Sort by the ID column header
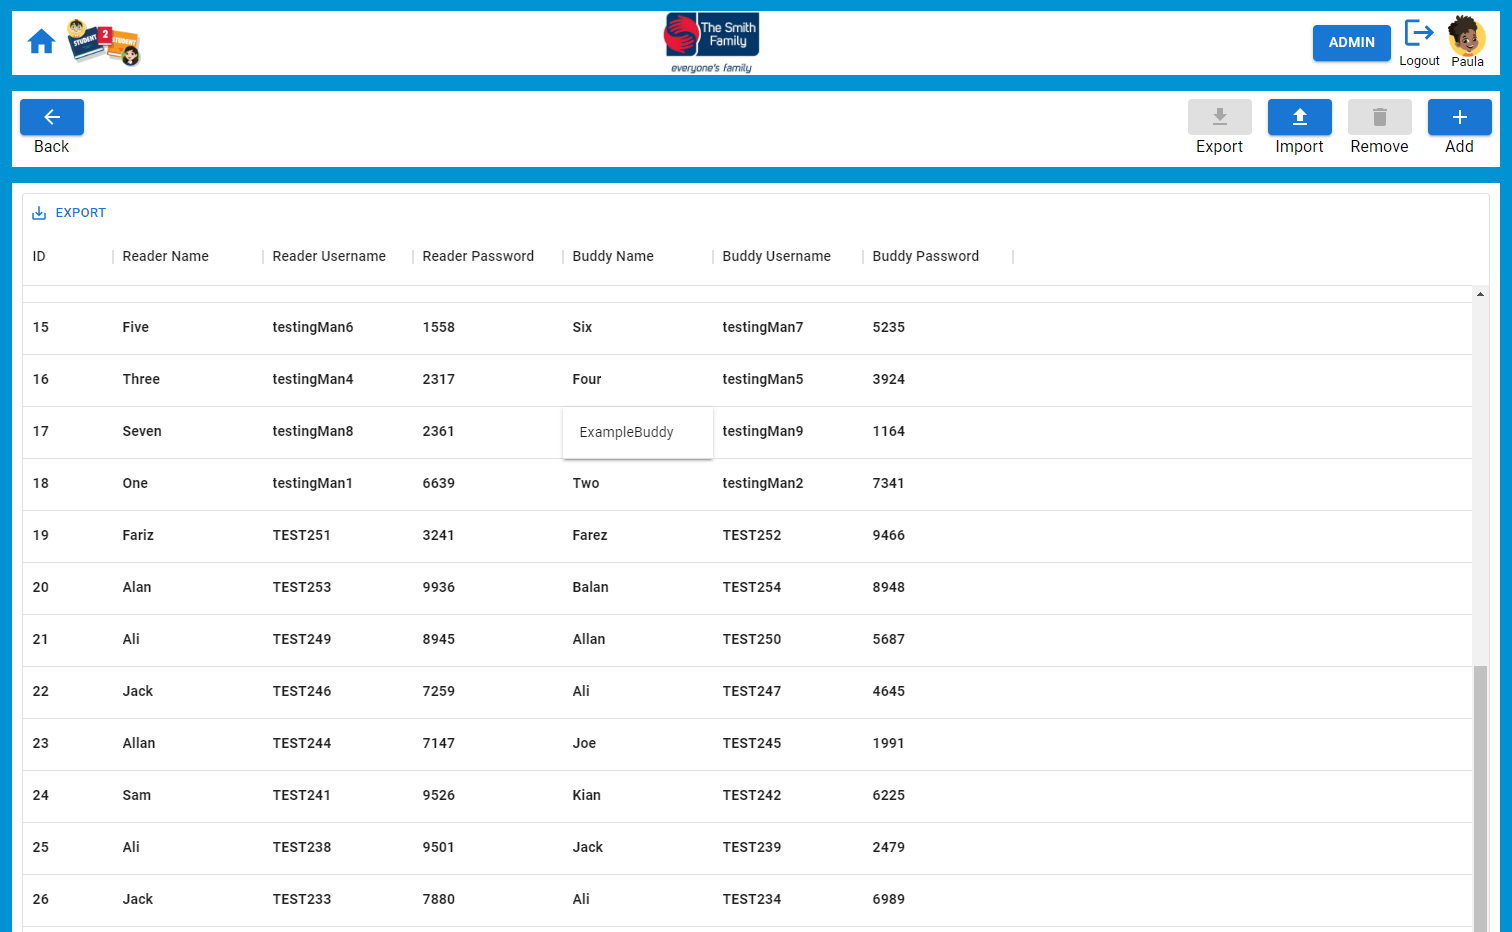Viewport: 1512px width, 932px height. 39,257
